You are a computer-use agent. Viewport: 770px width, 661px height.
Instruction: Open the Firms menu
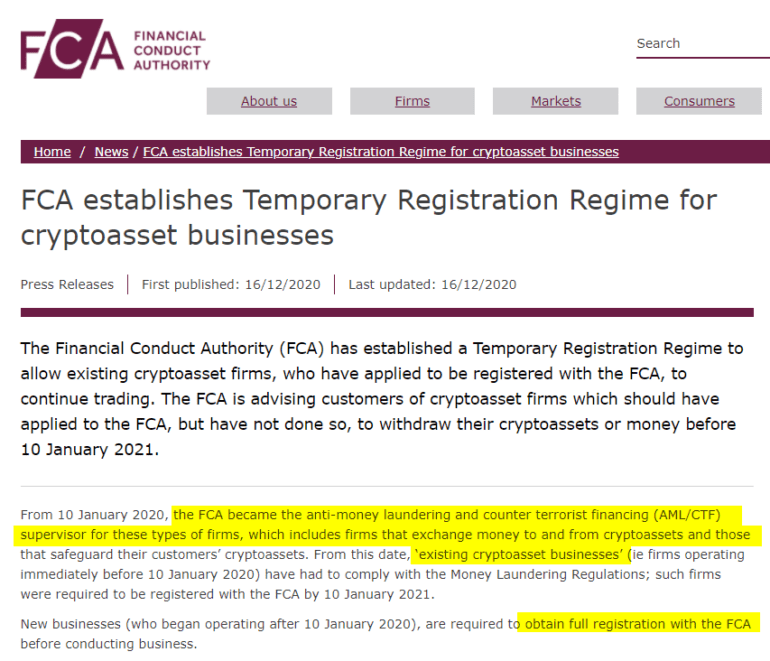pyautogui.click(x=412, y=101)
